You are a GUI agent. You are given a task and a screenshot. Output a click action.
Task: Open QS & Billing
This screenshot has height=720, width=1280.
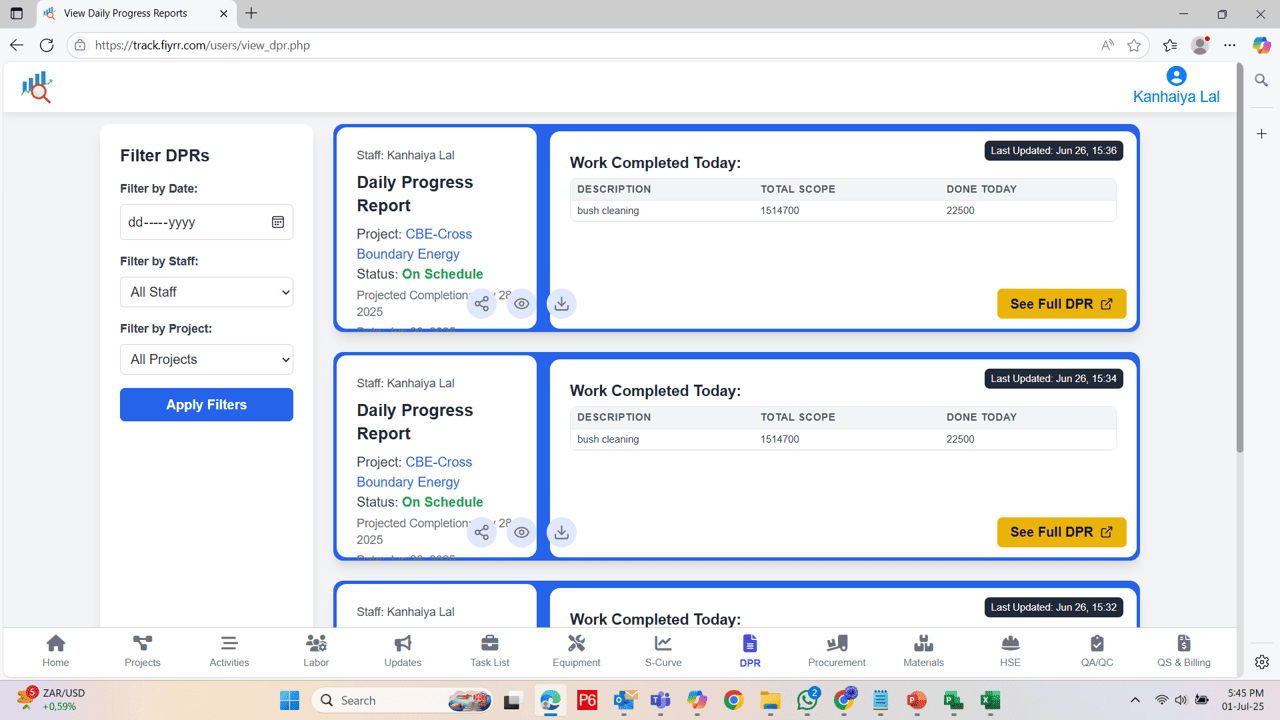(x=1183, y=650)
